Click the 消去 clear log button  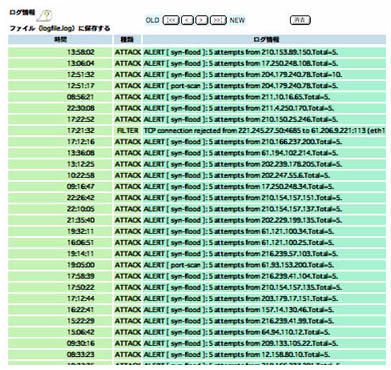pyautogui.click(x=300, y=20)
